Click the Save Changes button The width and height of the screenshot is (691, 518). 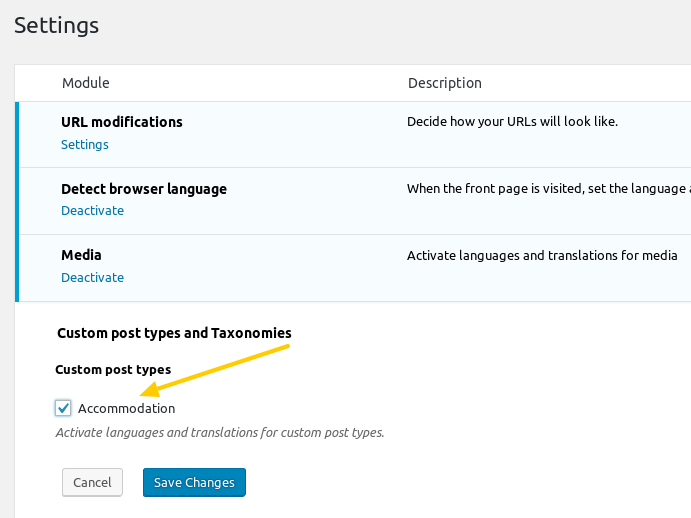[194, 482]
